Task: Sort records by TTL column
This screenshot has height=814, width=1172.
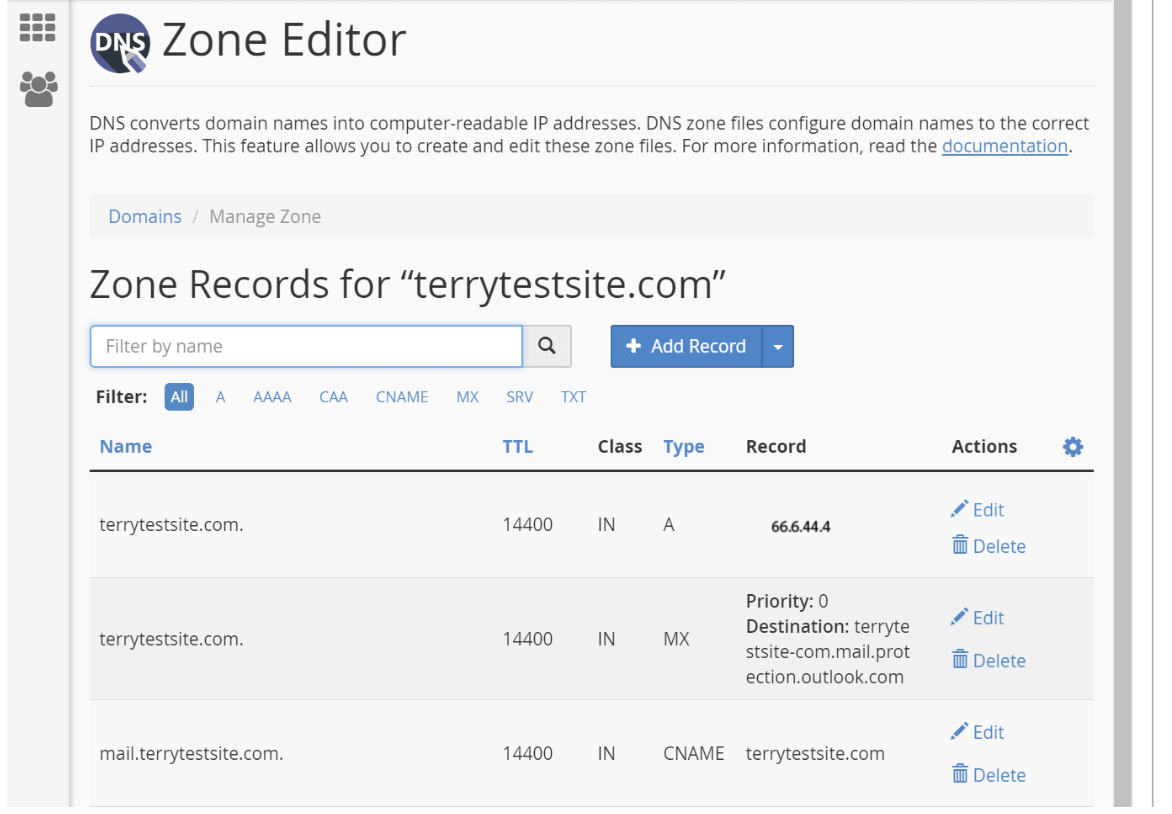Action: tap(517, 447)
